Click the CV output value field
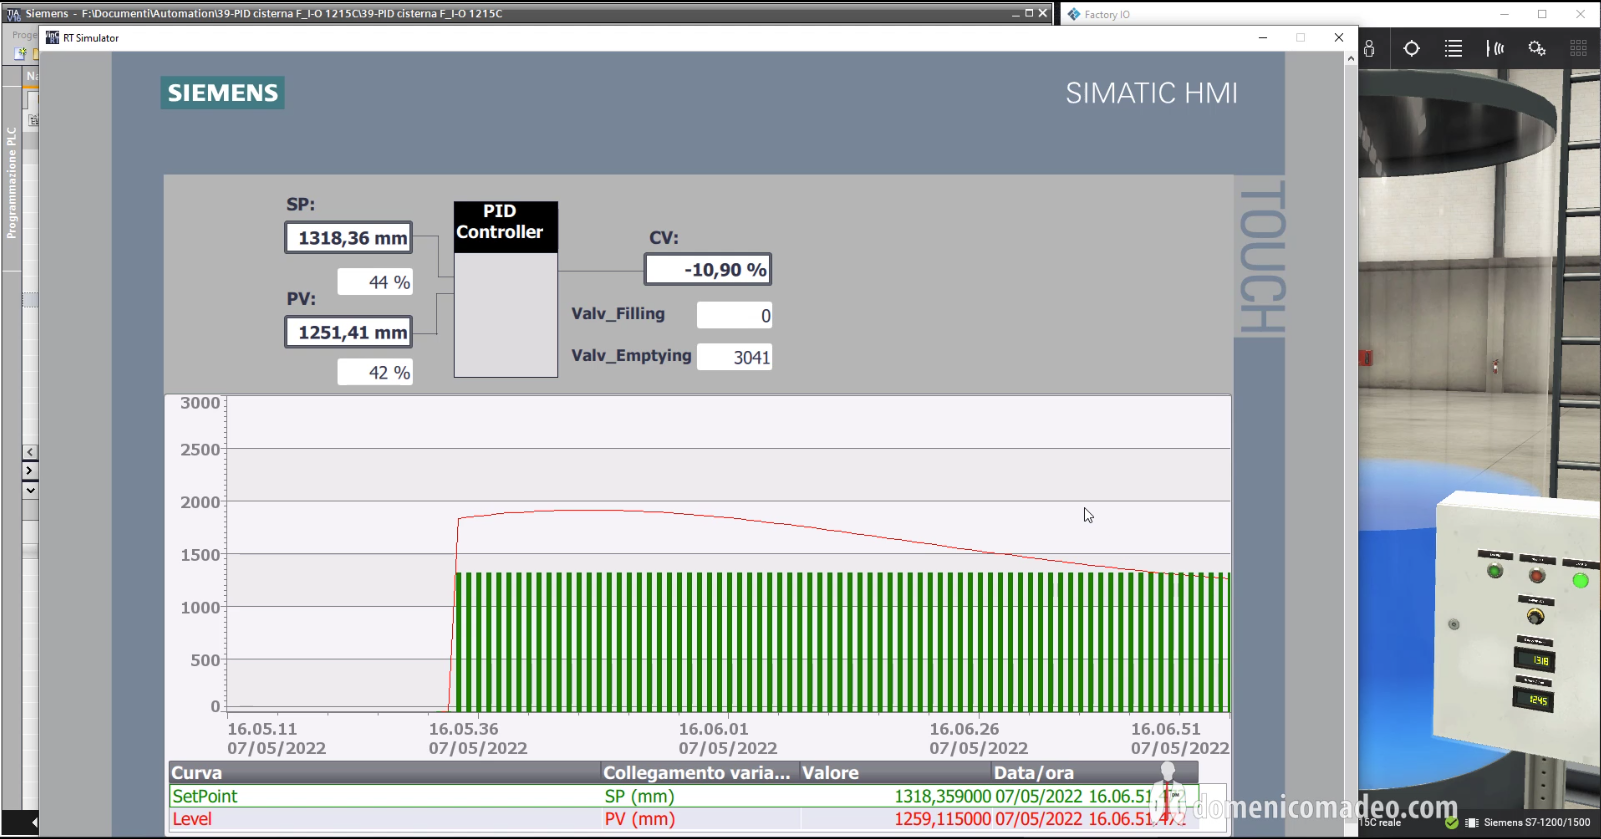Image resolution: width=1601 pixels, height=839 pixels. click(708, 270)
